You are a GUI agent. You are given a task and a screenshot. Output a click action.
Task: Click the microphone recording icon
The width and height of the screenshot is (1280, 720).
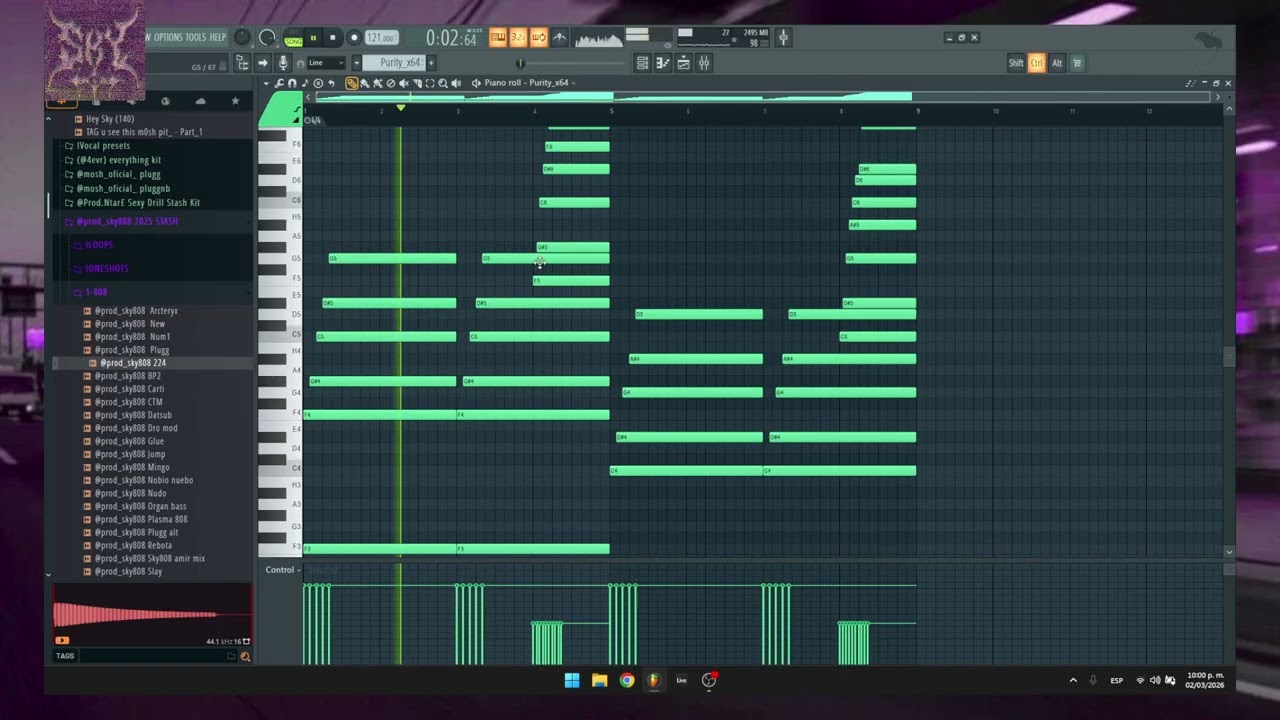pyautogui.click(x=283, y=63)
